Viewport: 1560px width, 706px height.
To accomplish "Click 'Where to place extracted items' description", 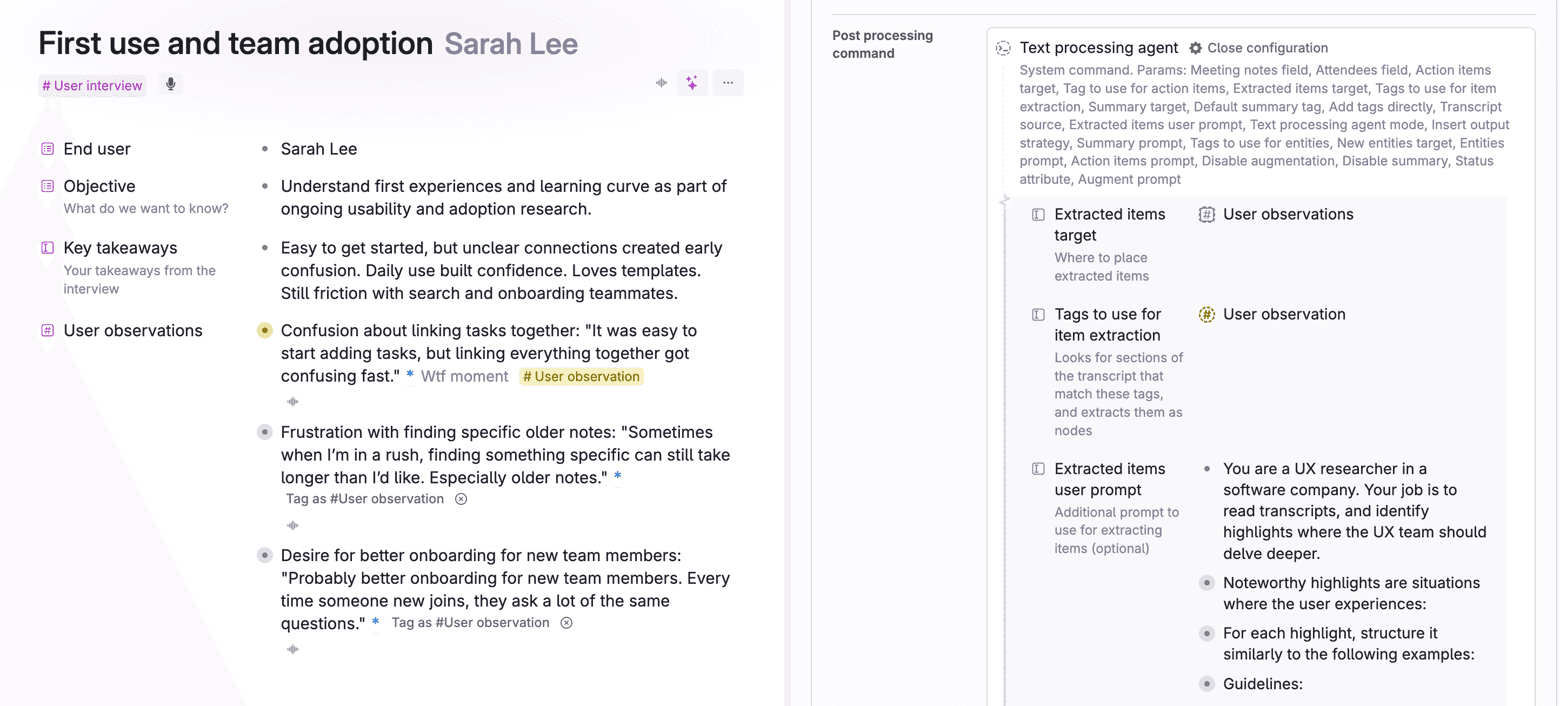I will [x=1102, y=267].
